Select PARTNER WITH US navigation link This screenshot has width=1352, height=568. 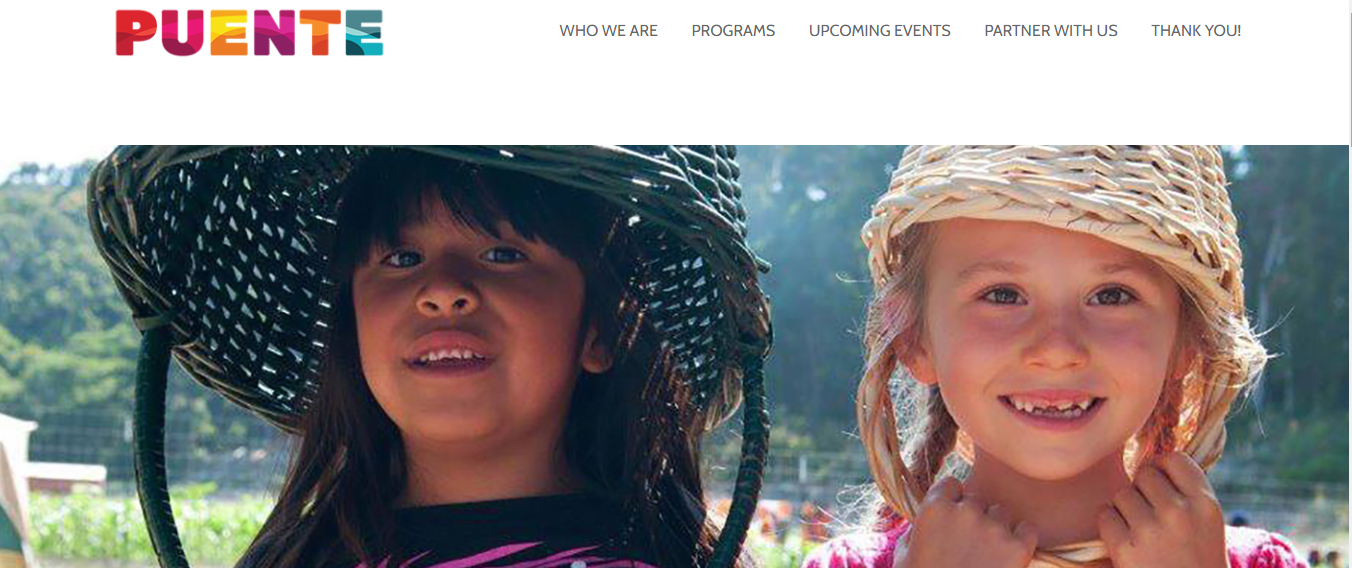pyautogui.click(x=1051, y=31)
